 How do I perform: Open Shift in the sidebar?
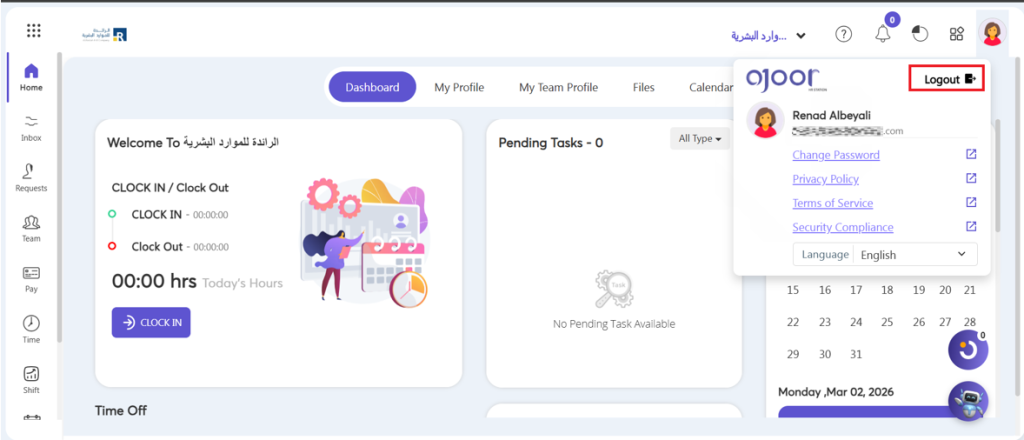click(x=31, y=378)
